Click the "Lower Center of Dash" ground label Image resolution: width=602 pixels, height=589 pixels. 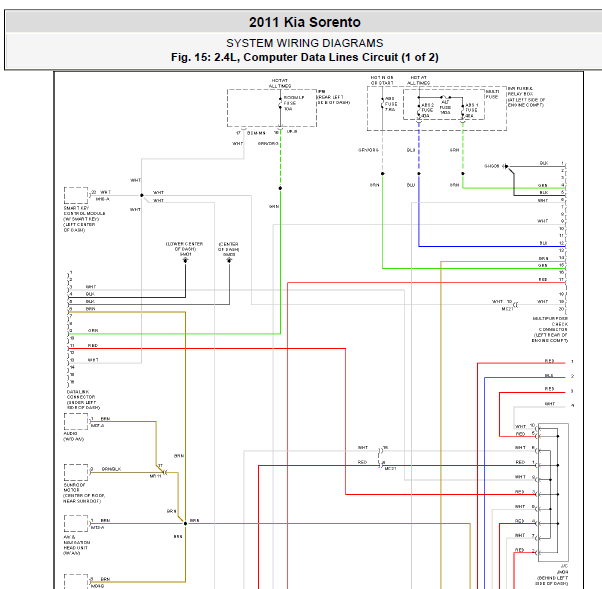[x=185, y=249]
